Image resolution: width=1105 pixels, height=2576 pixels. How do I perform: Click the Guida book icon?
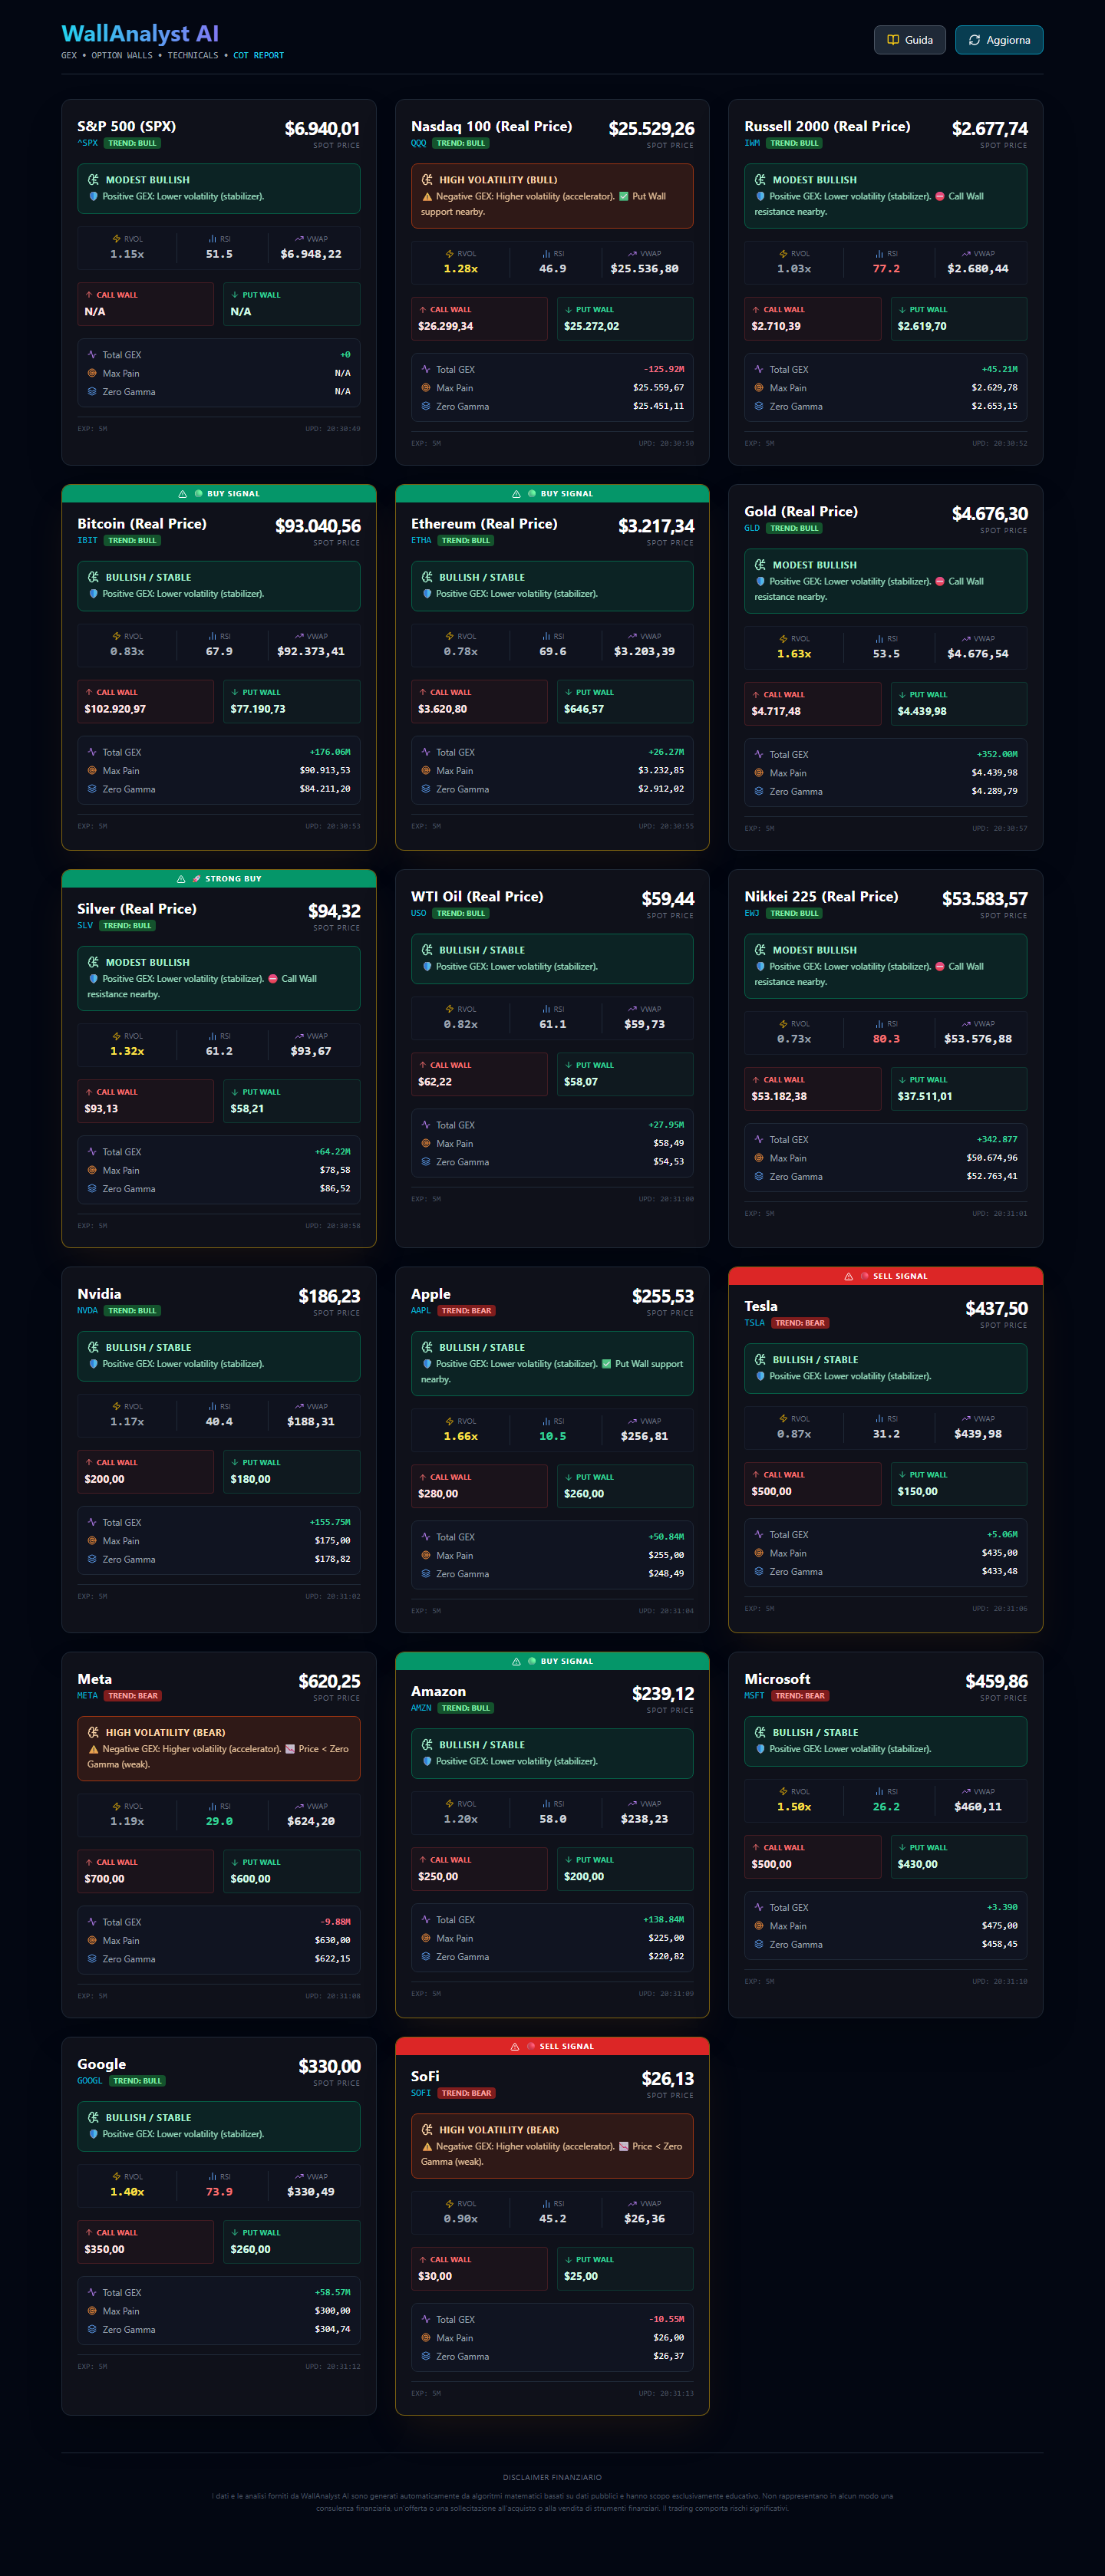point(893,40)
